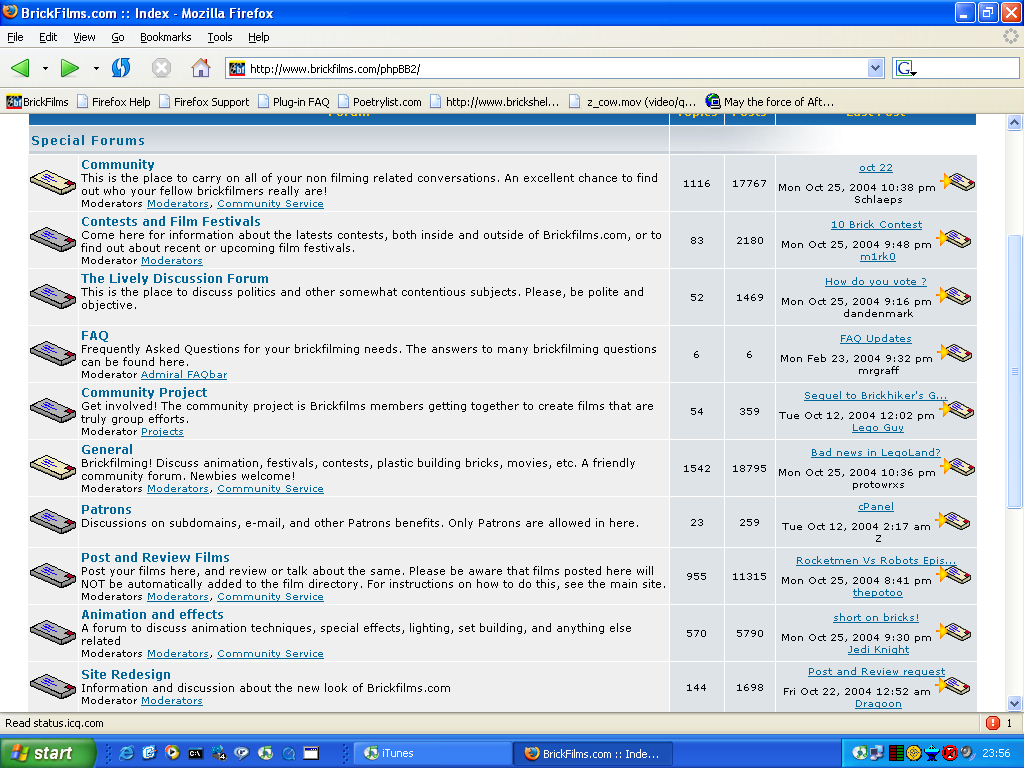Open The Lively Discussion Forum link
This screenshot has height=768, width=1024.
[174, 278]
